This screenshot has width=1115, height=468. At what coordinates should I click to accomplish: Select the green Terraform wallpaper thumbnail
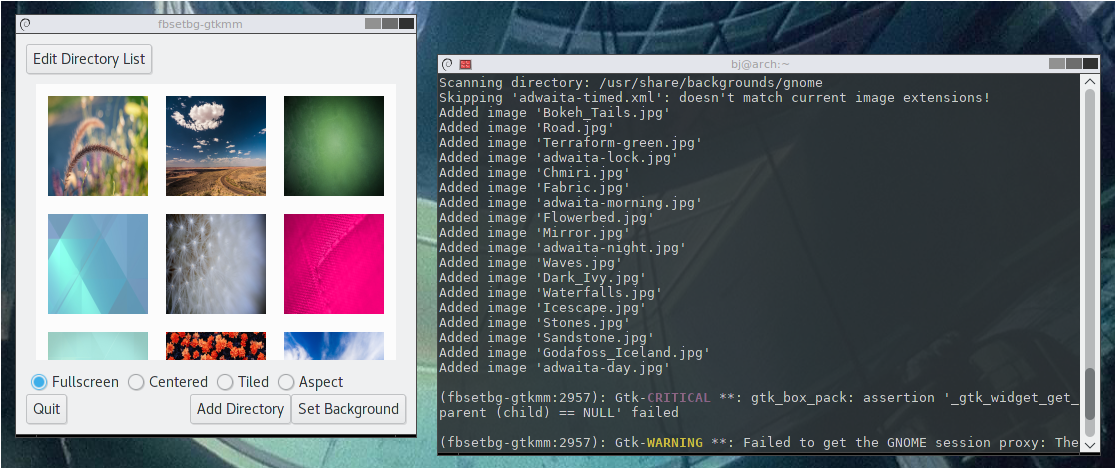(x=334, y=146)
